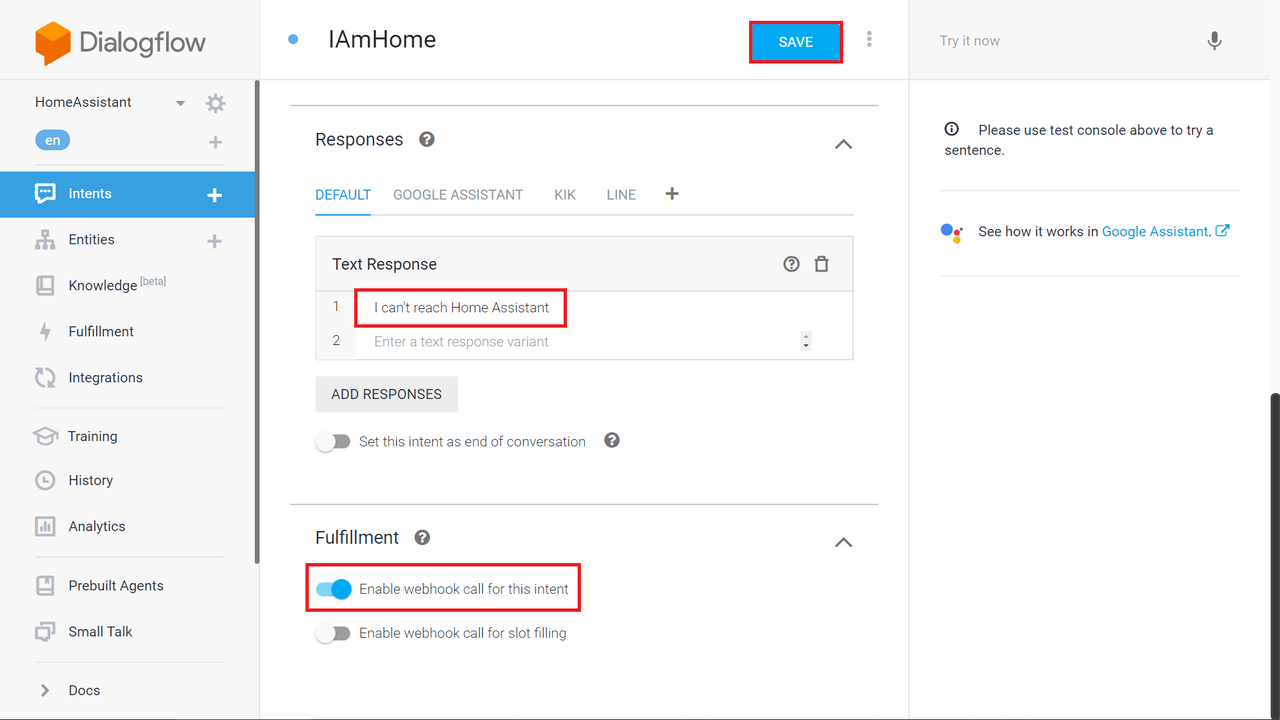Viewport: 1280px width, 720px height.
Task: Switch to the GOOGLE ASSISTANT tab
Action: pos(458,195)
